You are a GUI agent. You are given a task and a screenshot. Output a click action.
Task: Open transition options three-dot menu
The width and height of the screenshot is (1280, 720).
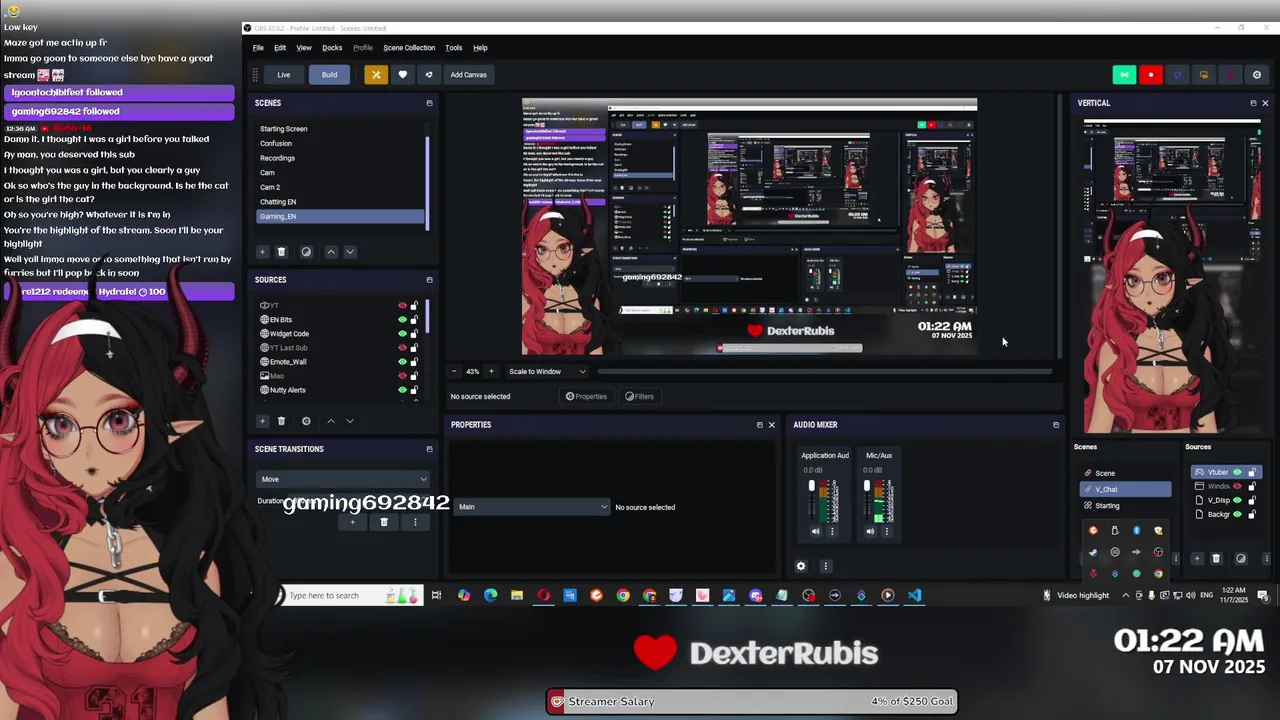coord(415,522)
